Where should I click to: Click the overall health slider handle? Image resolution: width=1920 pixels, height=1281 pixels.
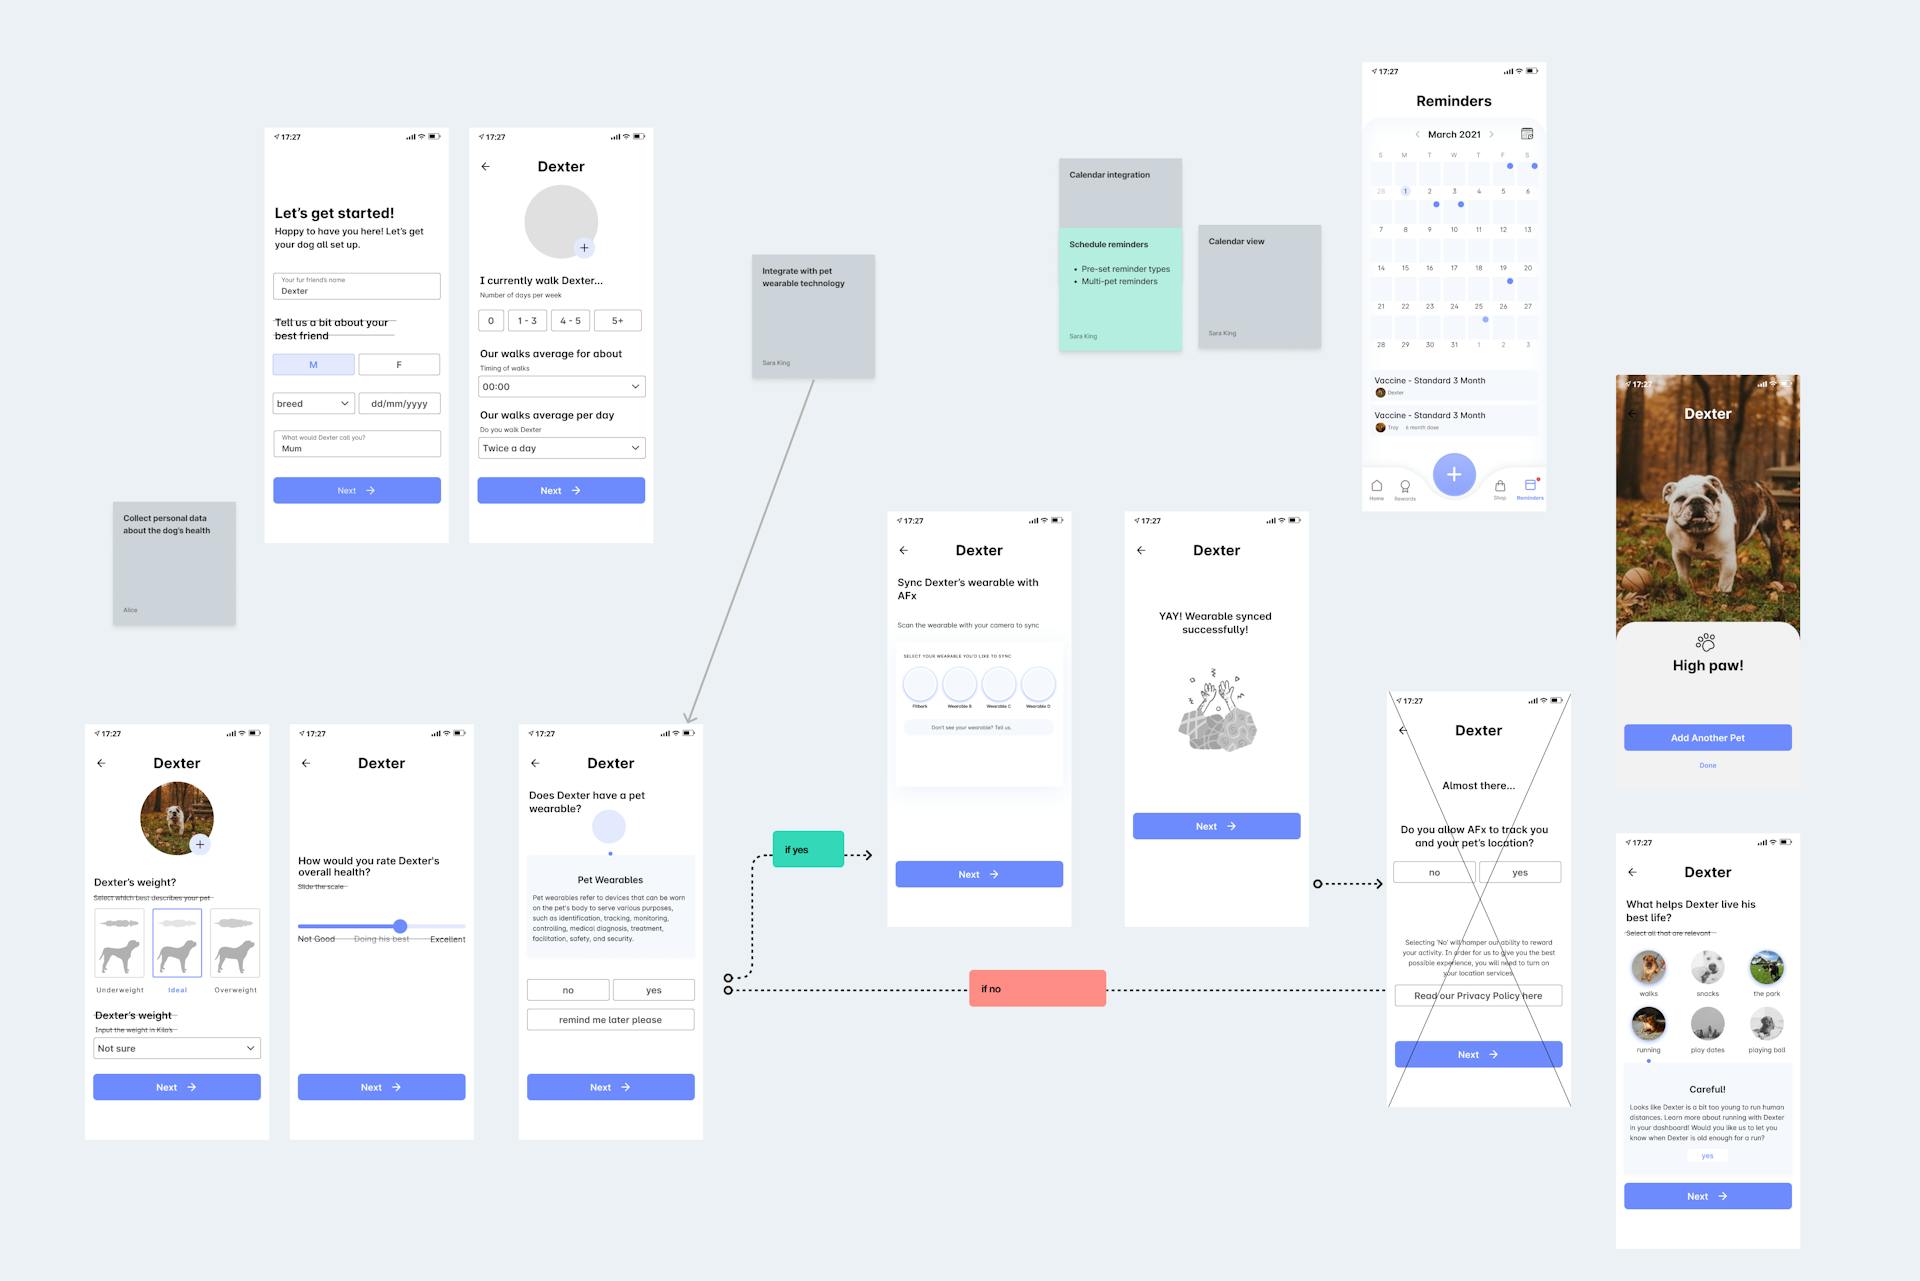400,926
